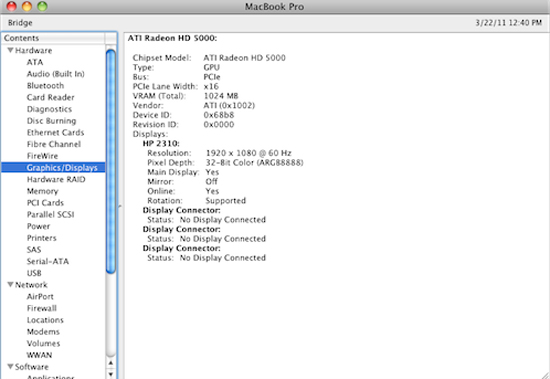Open Hardware RAID section
The image size is (550, 379).
[56, 179]
